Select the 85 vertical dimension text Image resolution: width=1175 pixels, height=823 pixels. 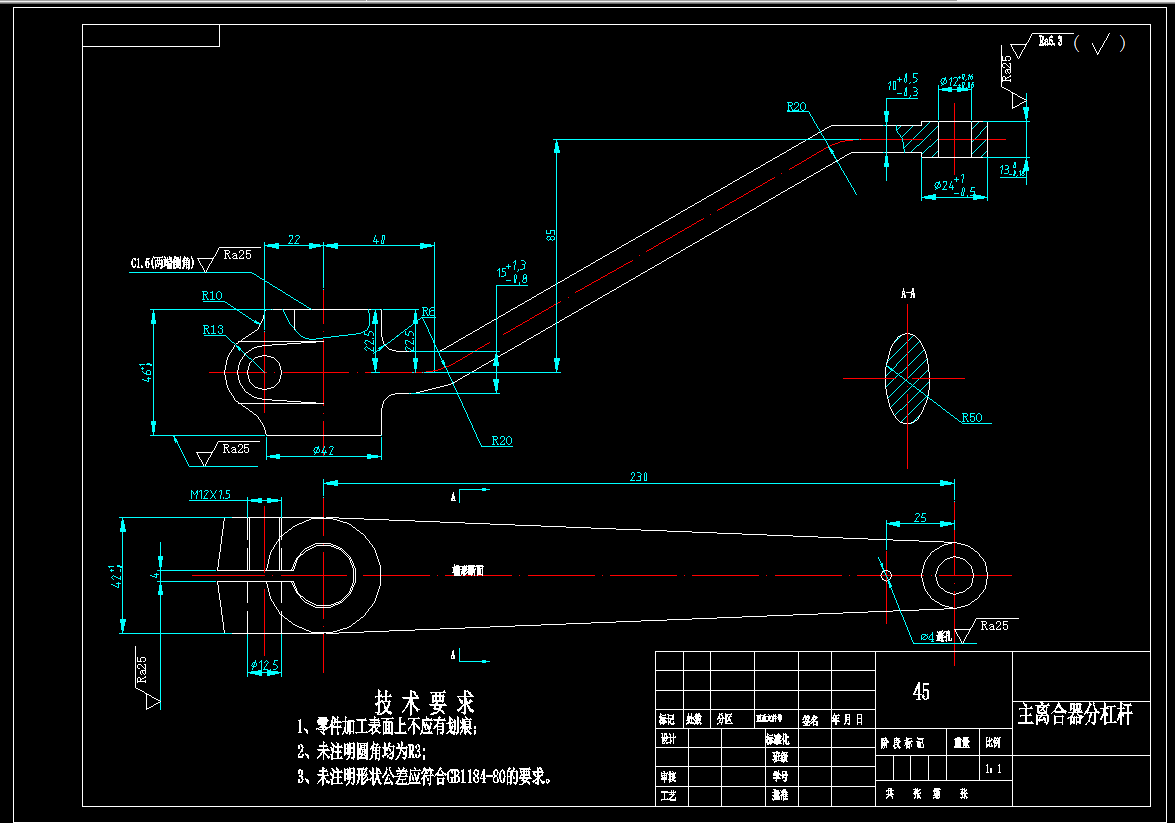(551, 235)
